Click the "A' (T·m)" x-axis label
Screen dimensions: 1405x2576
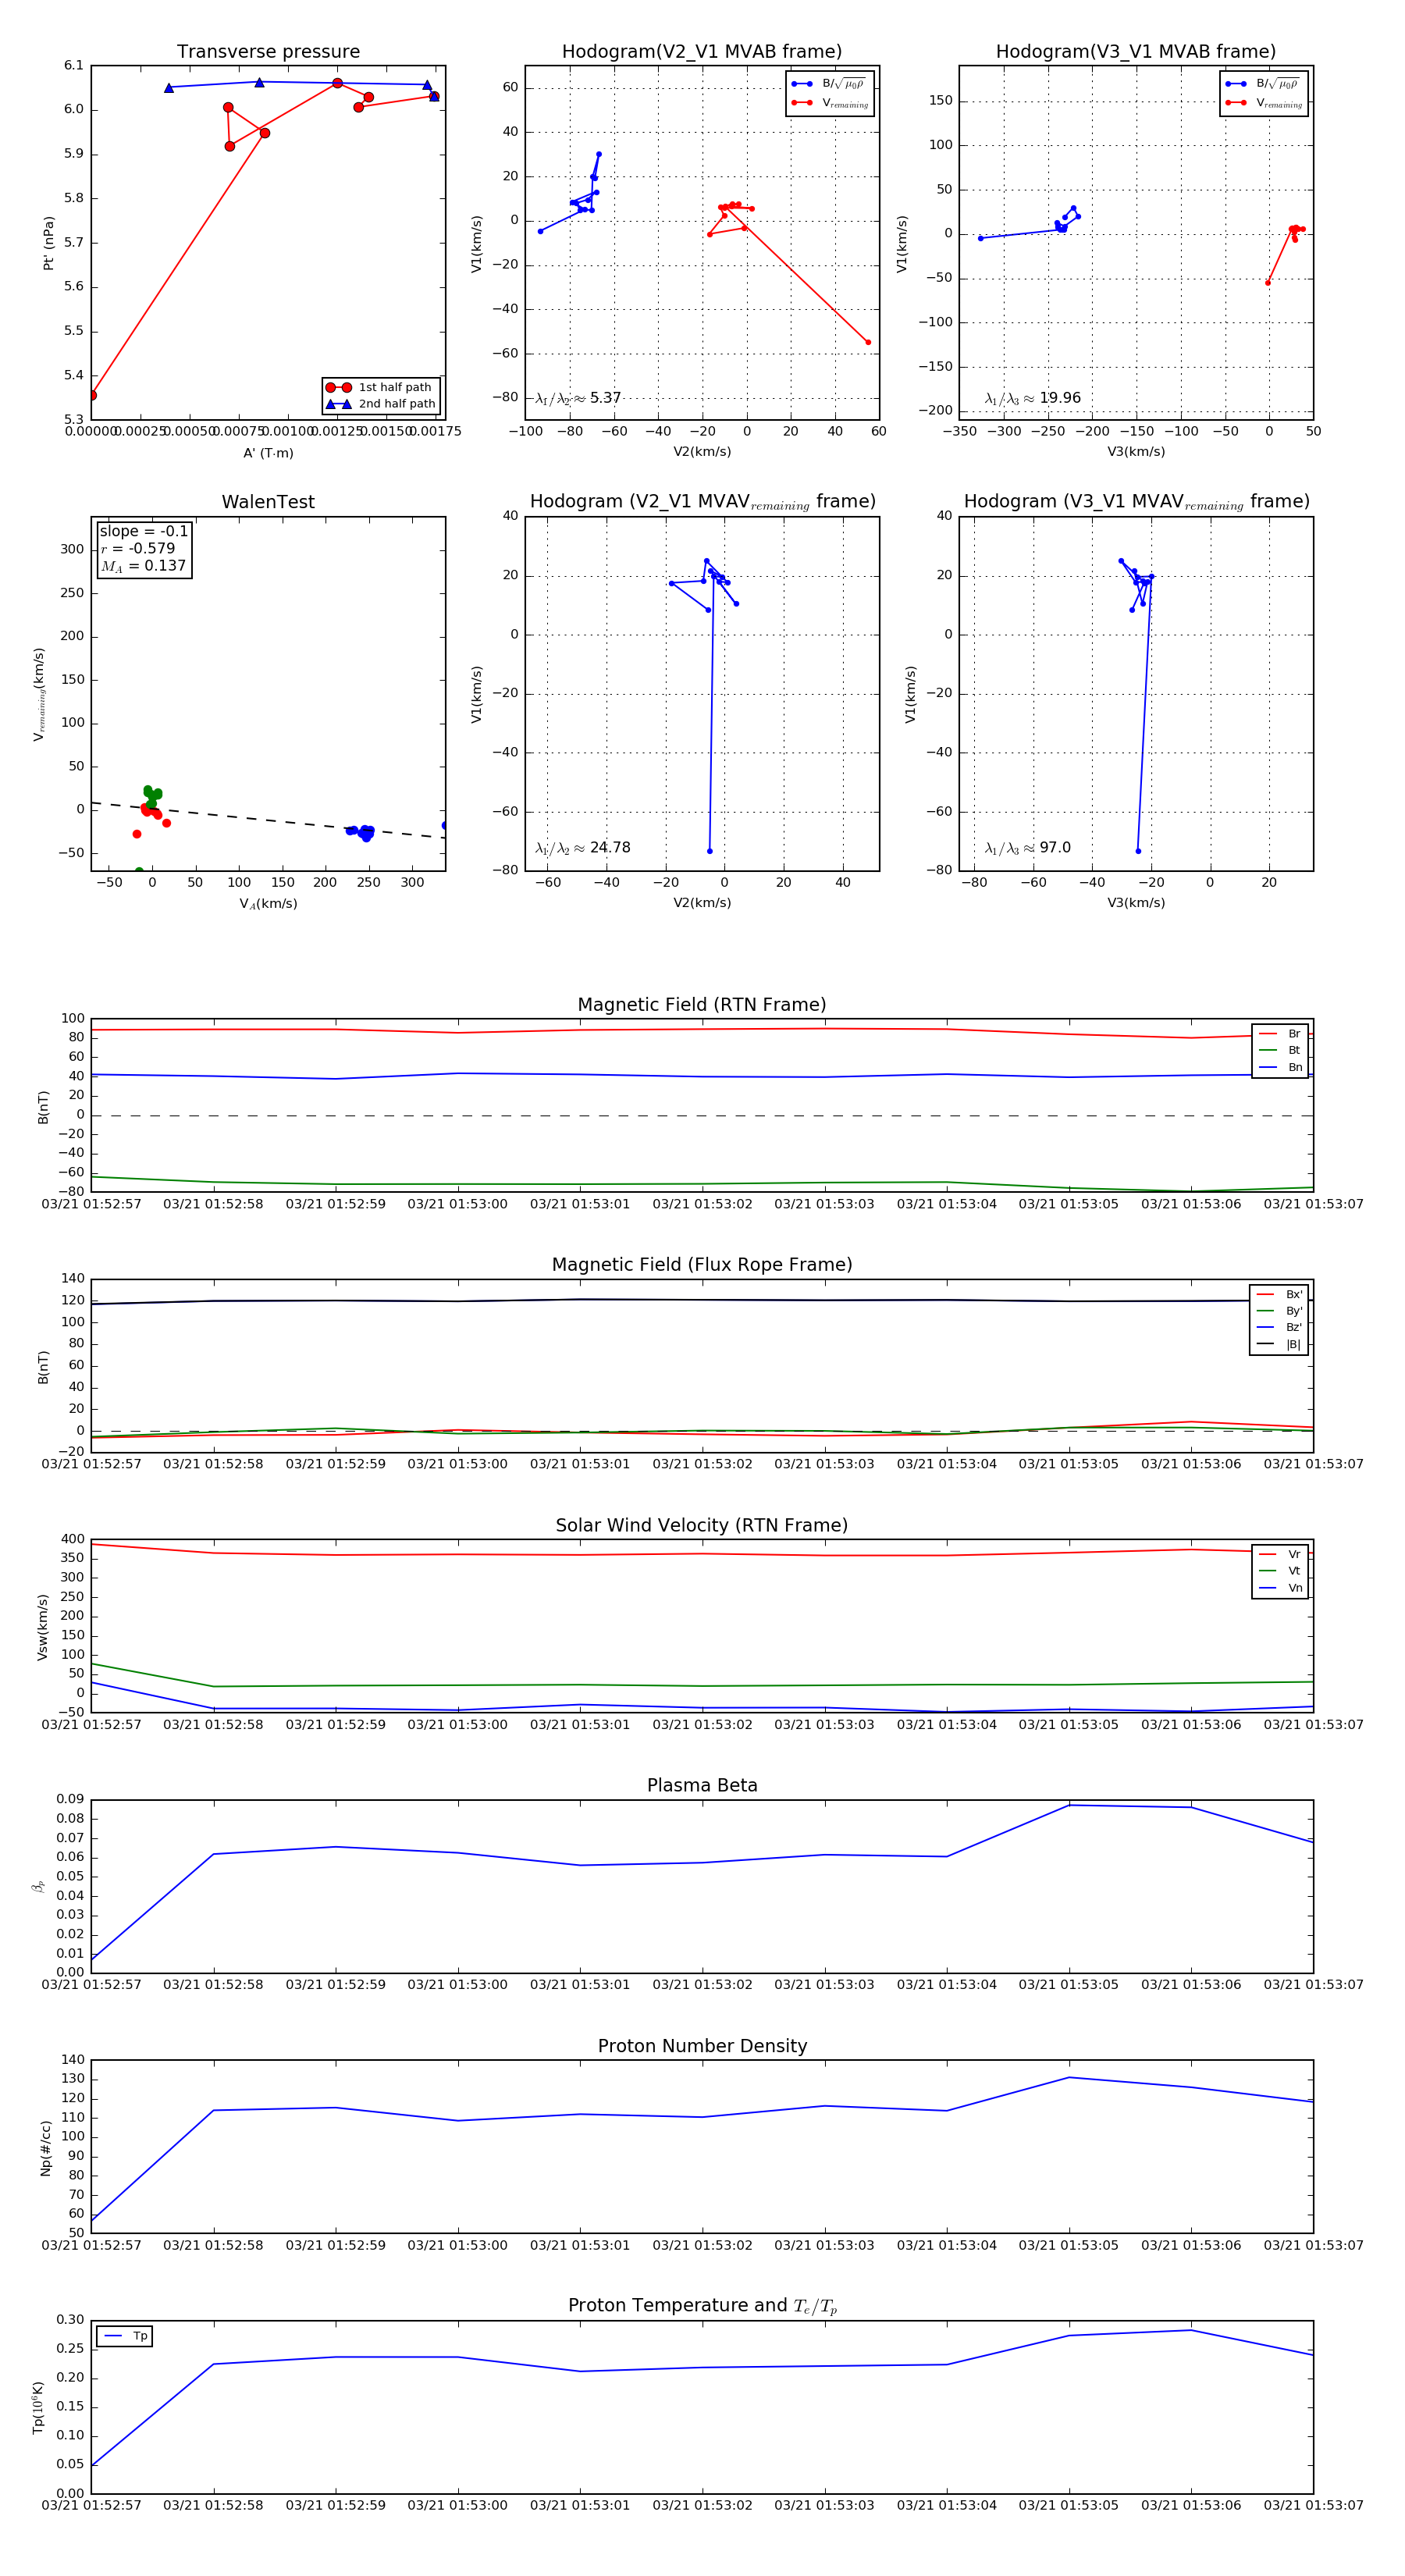pyautogui.click(x=268, y=453)
